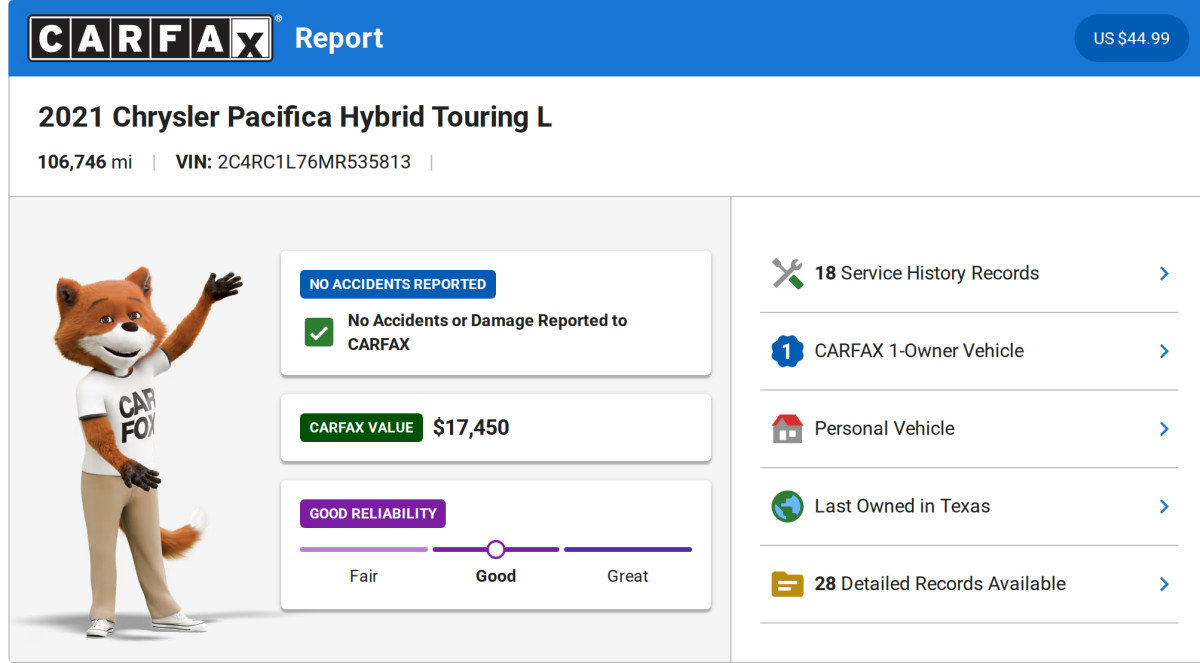Open 28 Detailed Records Available link
This screenshot has height=663, width=1200.
pos(940,584)
